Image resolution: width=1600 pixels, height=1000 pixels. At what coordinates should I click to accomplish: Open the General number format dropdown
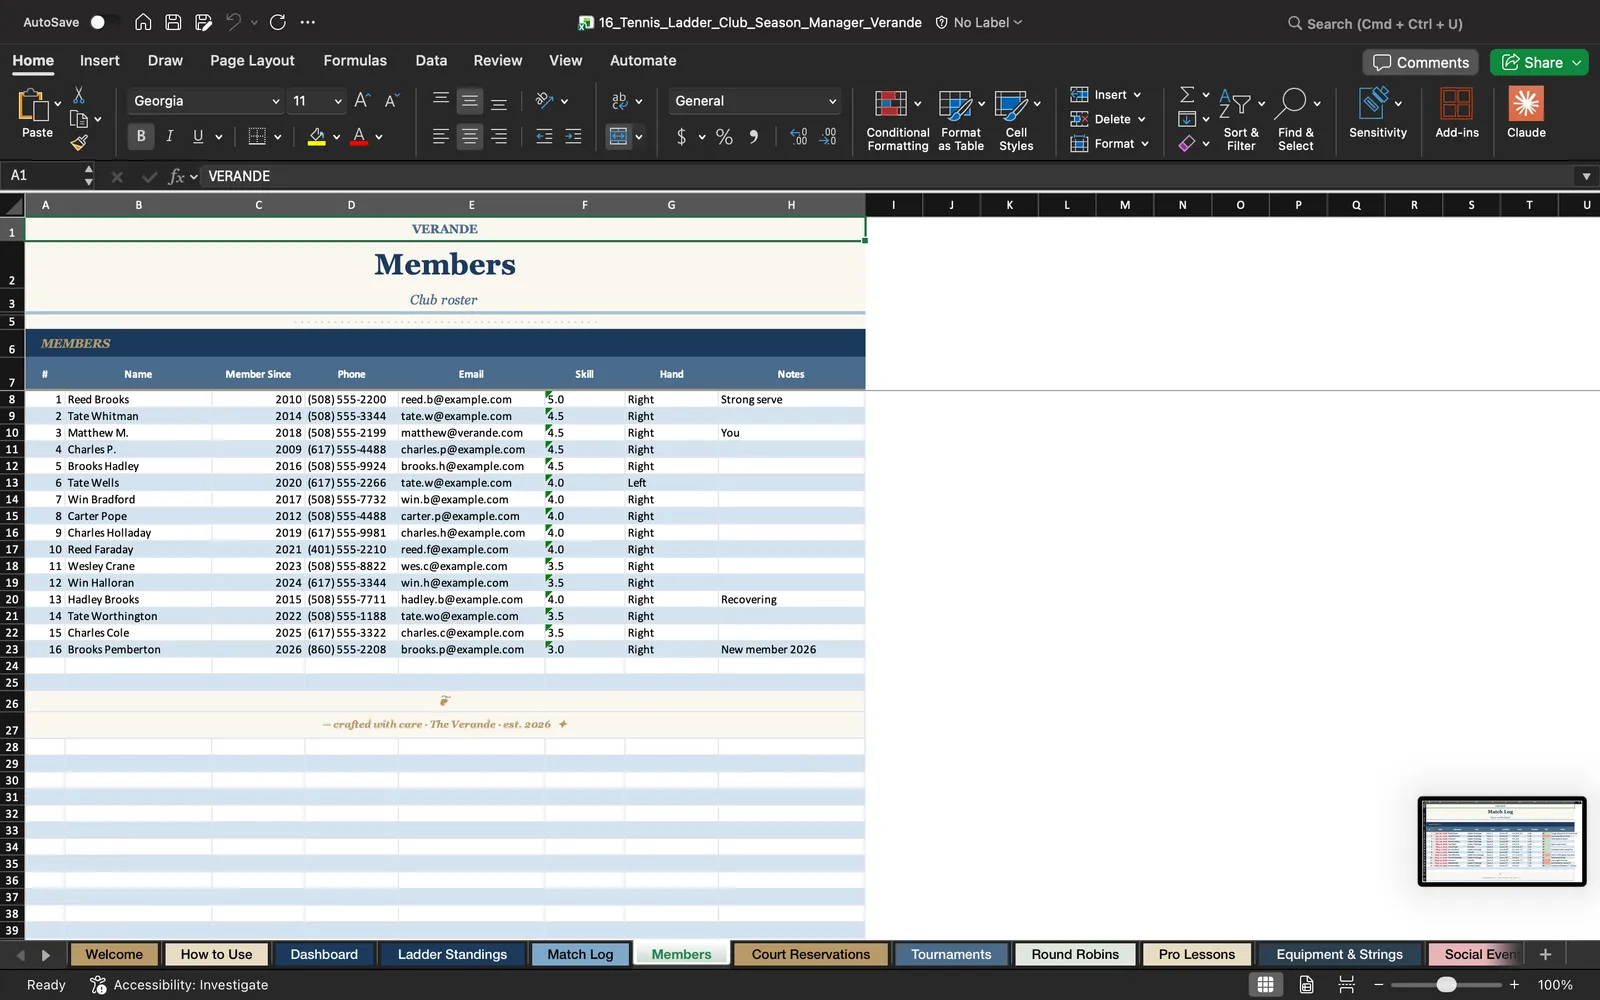(832, 101)
